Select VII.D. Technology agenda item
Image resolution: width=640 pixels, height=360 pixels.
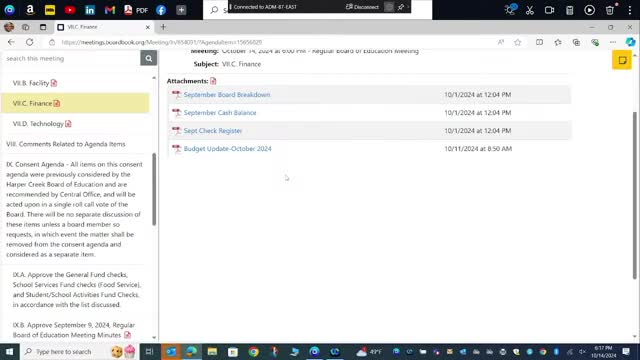38,124
